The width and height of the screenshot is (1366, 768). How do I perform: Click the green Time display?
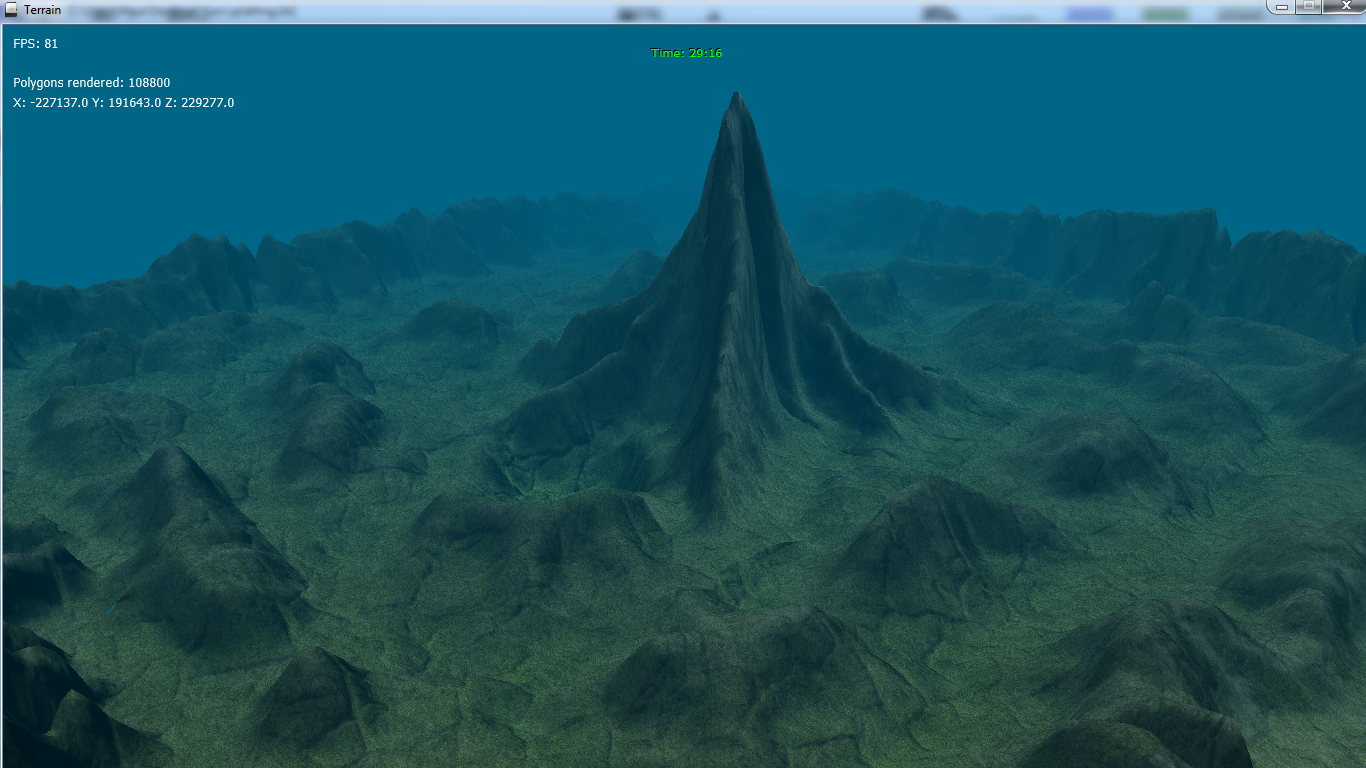[686, 53]
